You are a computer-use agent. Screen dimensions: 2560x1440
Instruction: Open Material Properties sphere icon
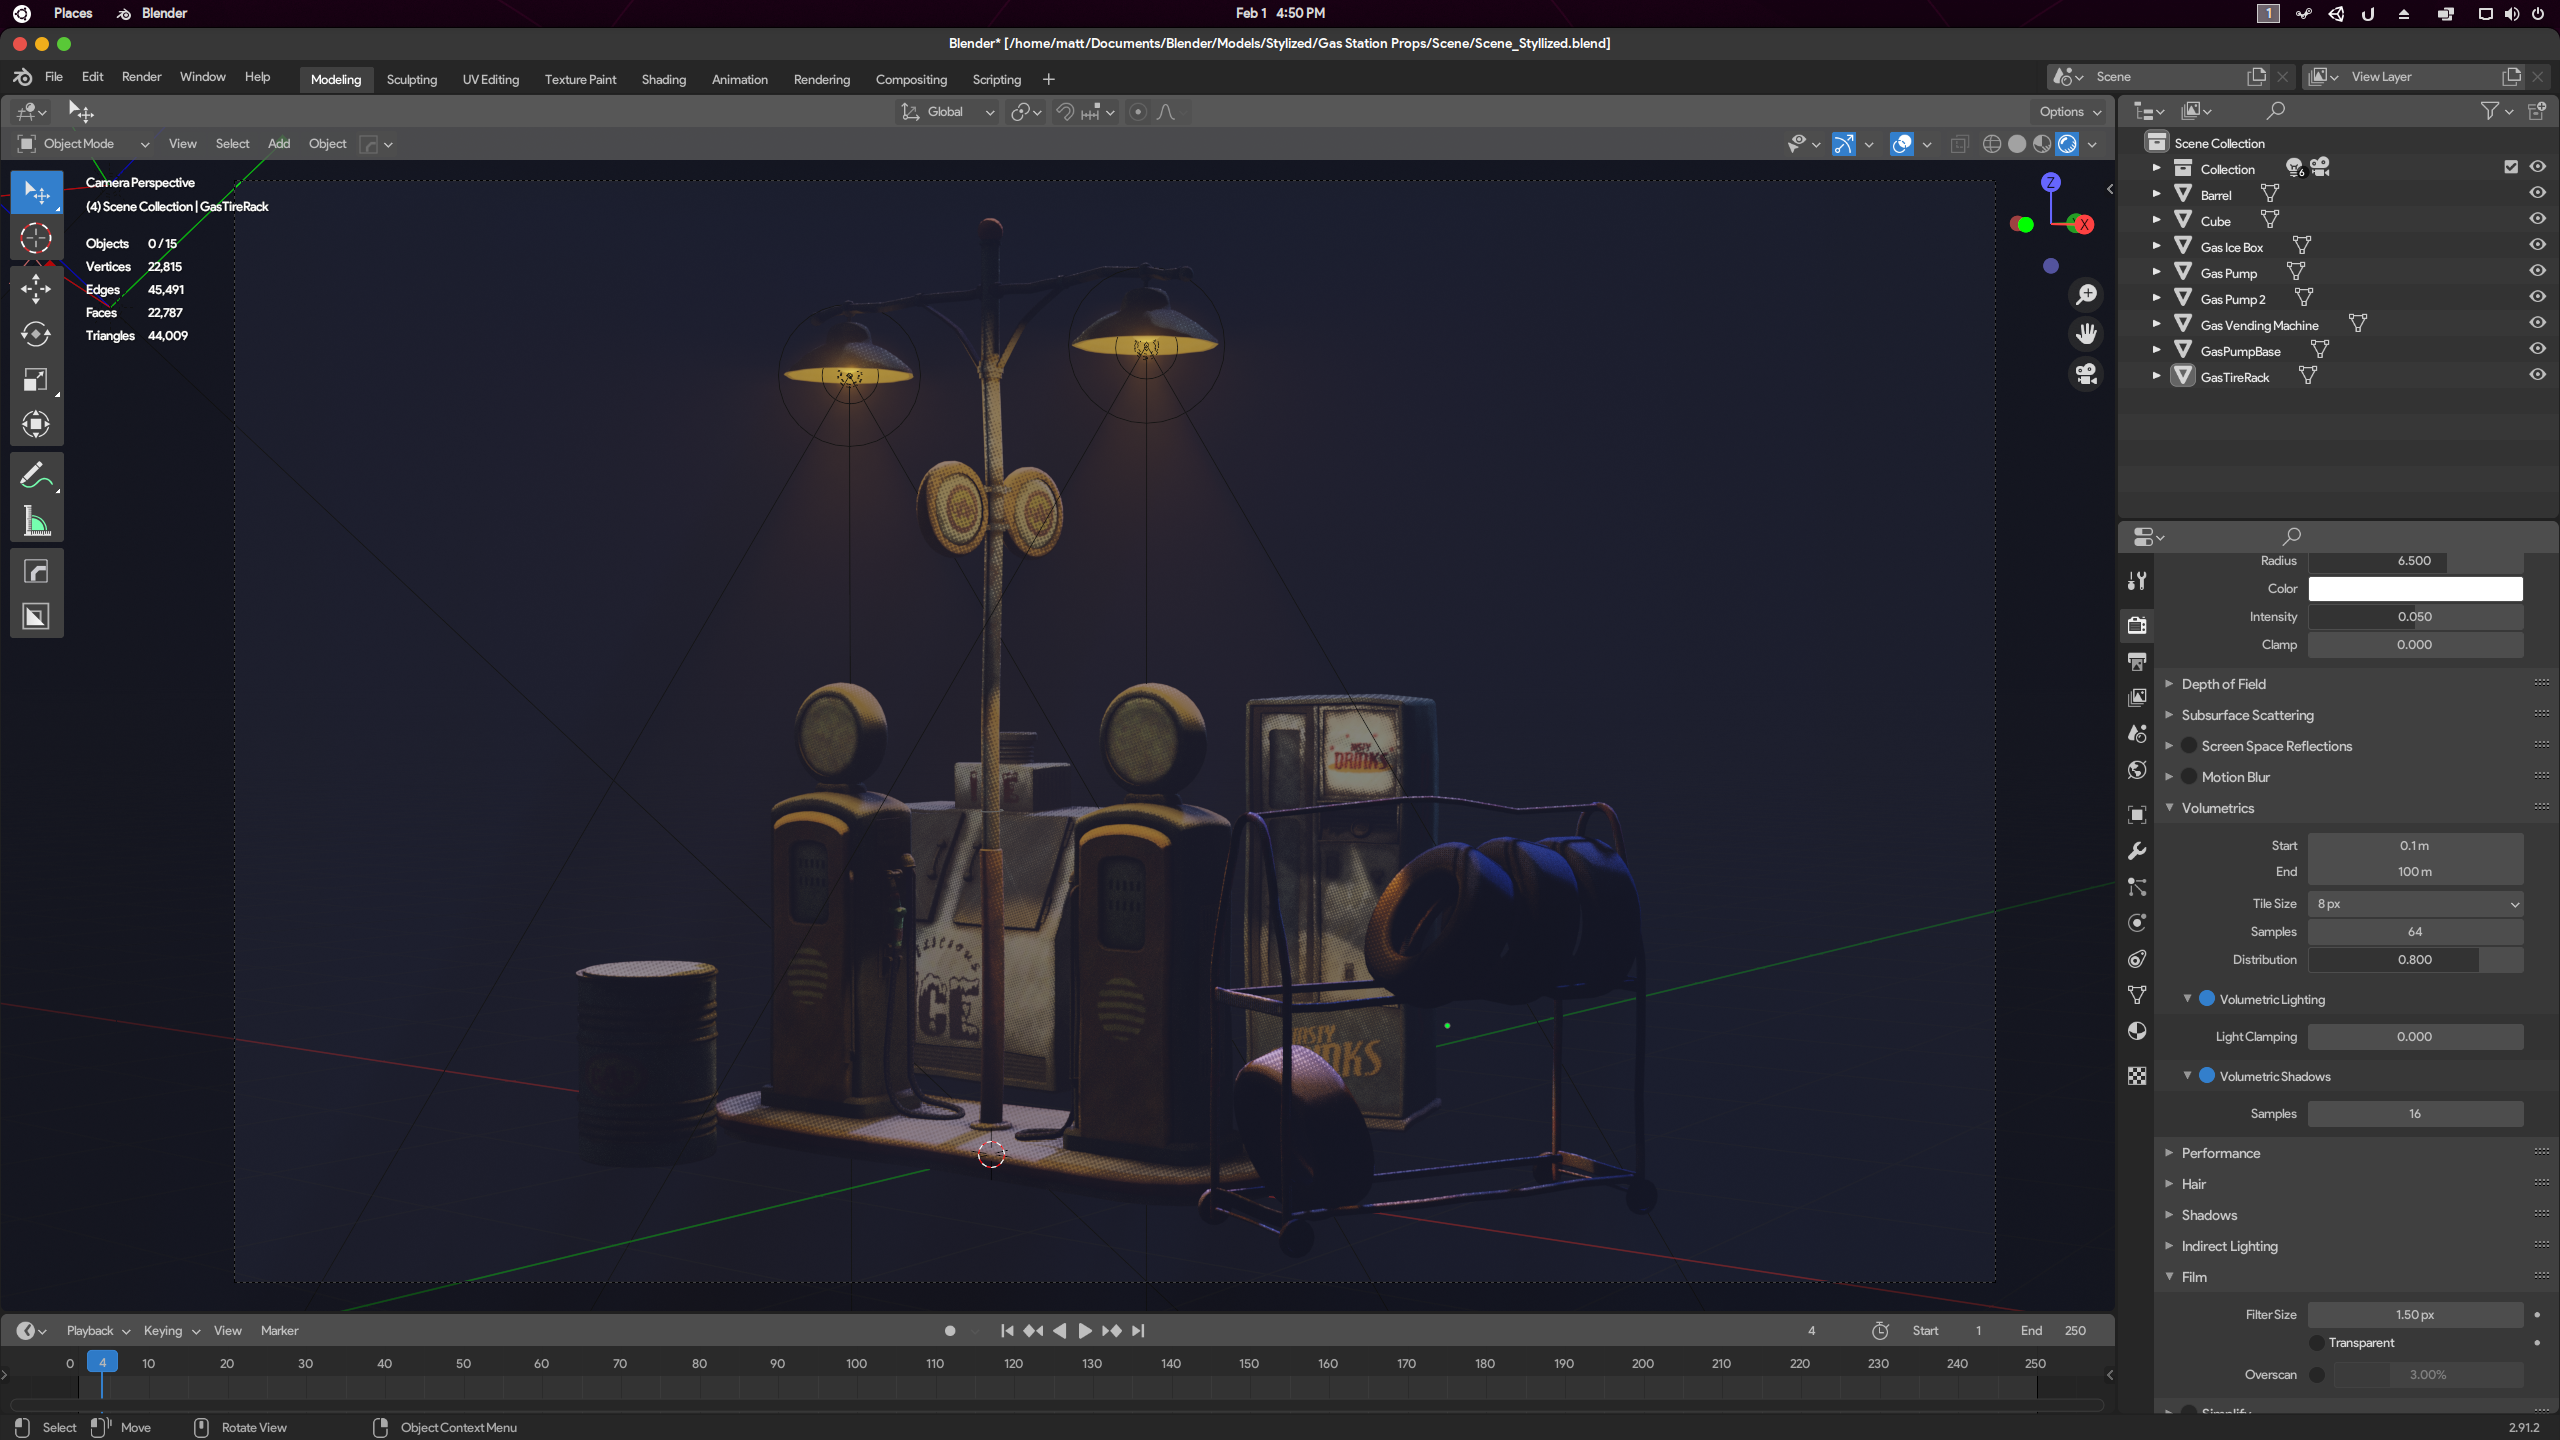click(2137, 1031)
